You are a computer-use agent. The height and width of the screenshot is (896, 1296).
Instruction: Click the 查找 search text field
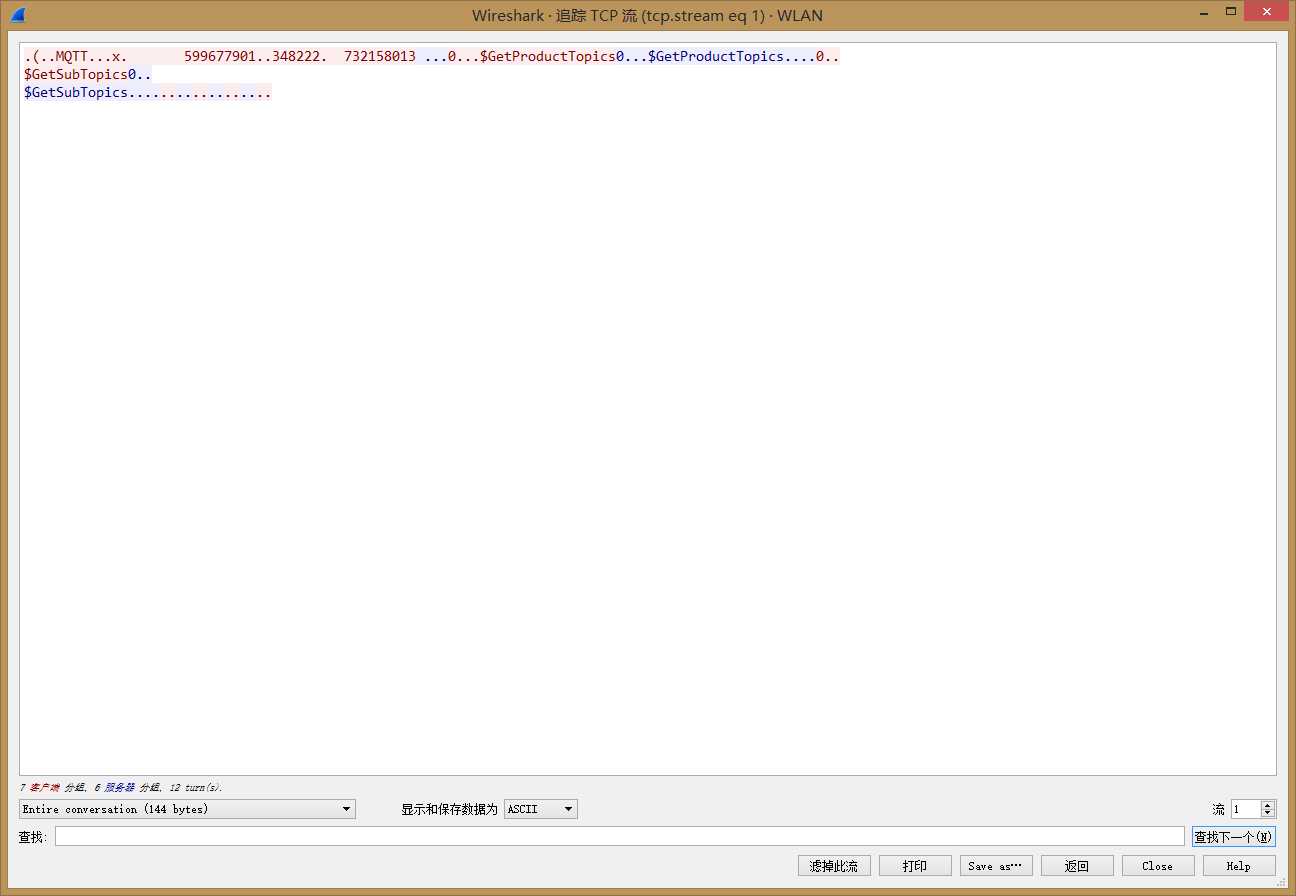click(x=620, y=836)
